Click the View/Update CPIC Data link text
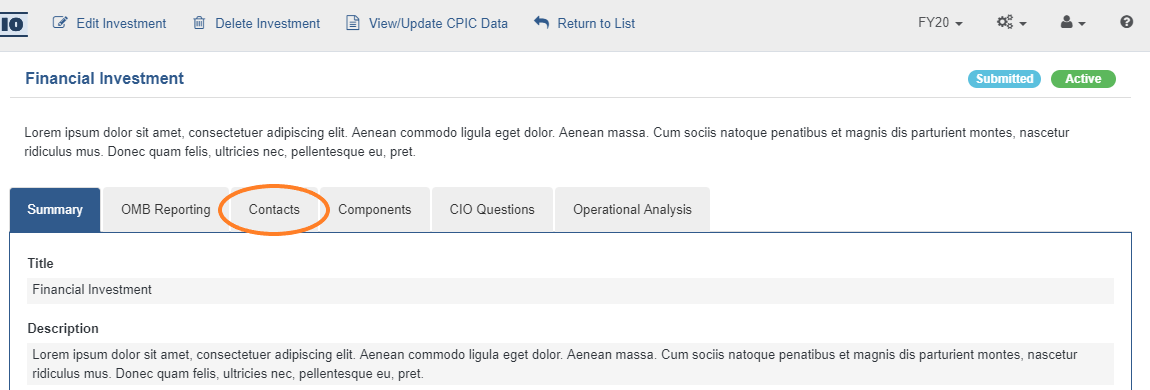Screen dimensions: 1150x390 (x=439, y=23)
